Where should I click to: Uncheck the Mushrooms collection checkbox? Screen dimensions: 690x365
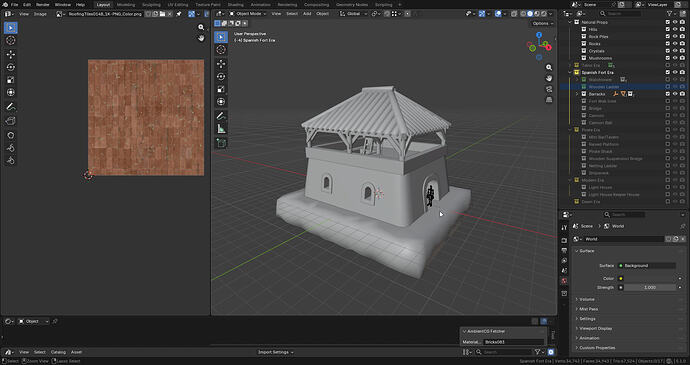[668, 58]
